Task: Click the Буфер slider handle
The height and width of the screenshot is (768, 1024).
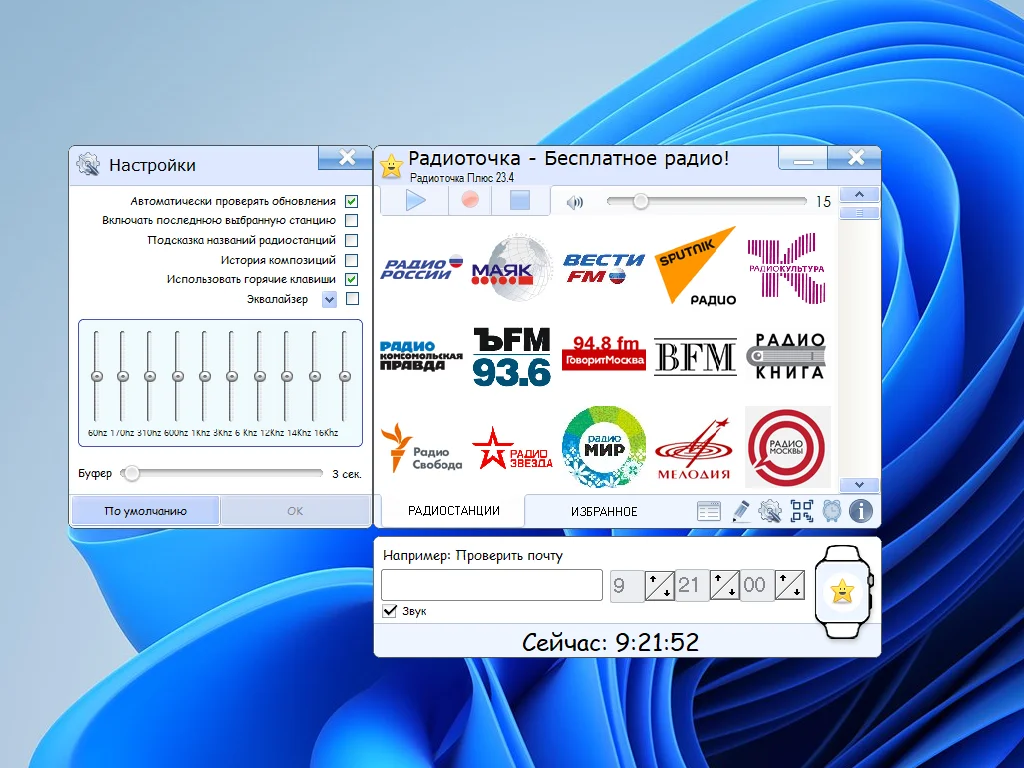Action: pos(131,474)
